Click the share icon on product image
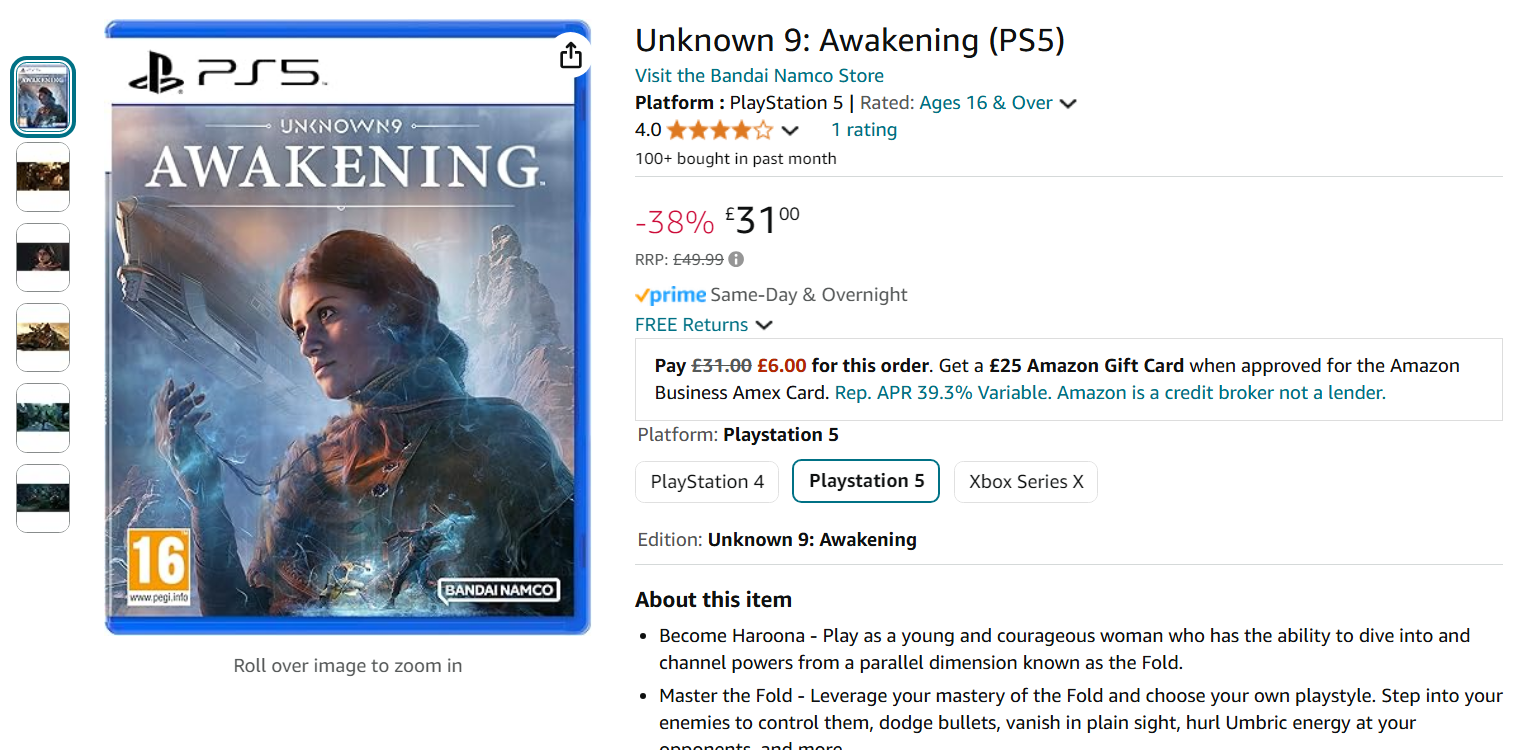1538x750 pixels. [570, 55]
